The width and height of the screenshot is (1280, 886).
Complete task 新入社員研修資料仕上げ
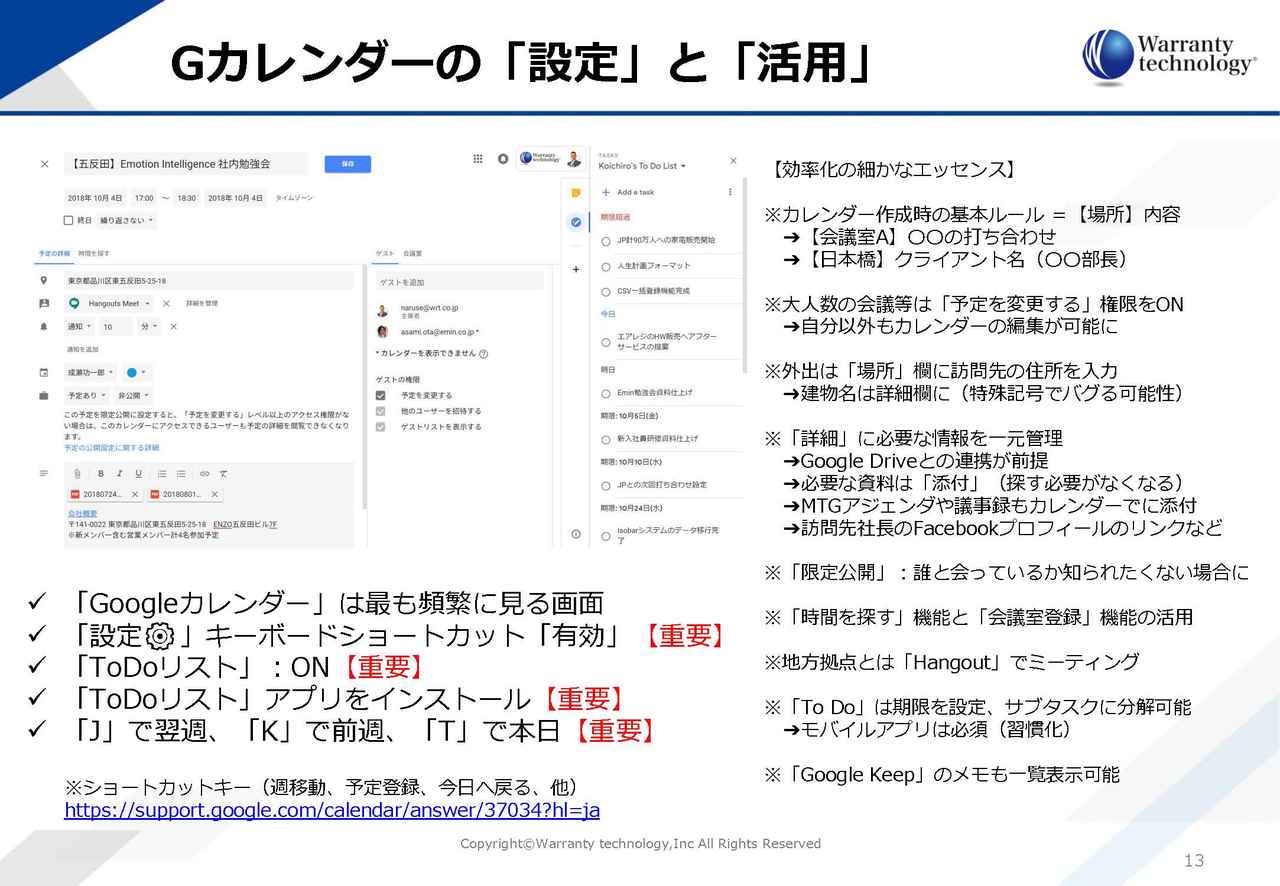coord(606,439)
